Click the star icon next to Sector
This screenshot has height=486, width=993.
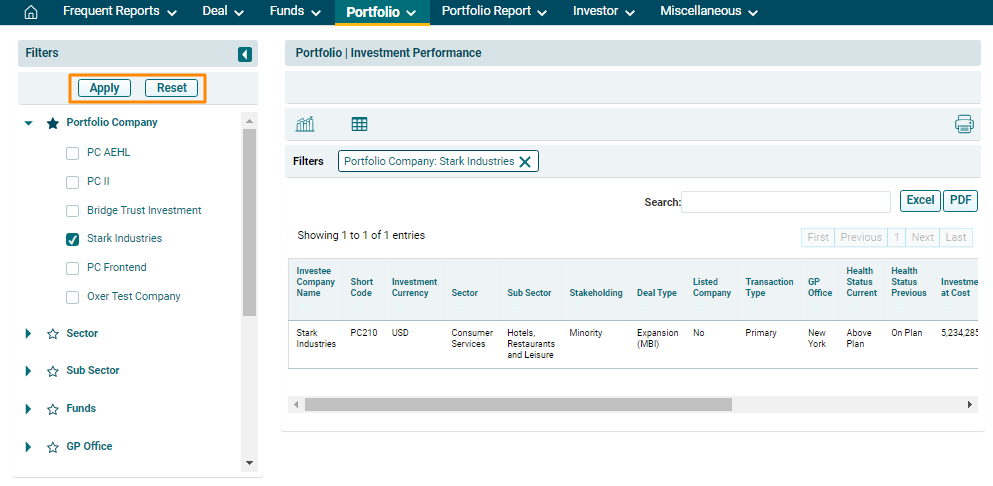click(x=53, y=334)
